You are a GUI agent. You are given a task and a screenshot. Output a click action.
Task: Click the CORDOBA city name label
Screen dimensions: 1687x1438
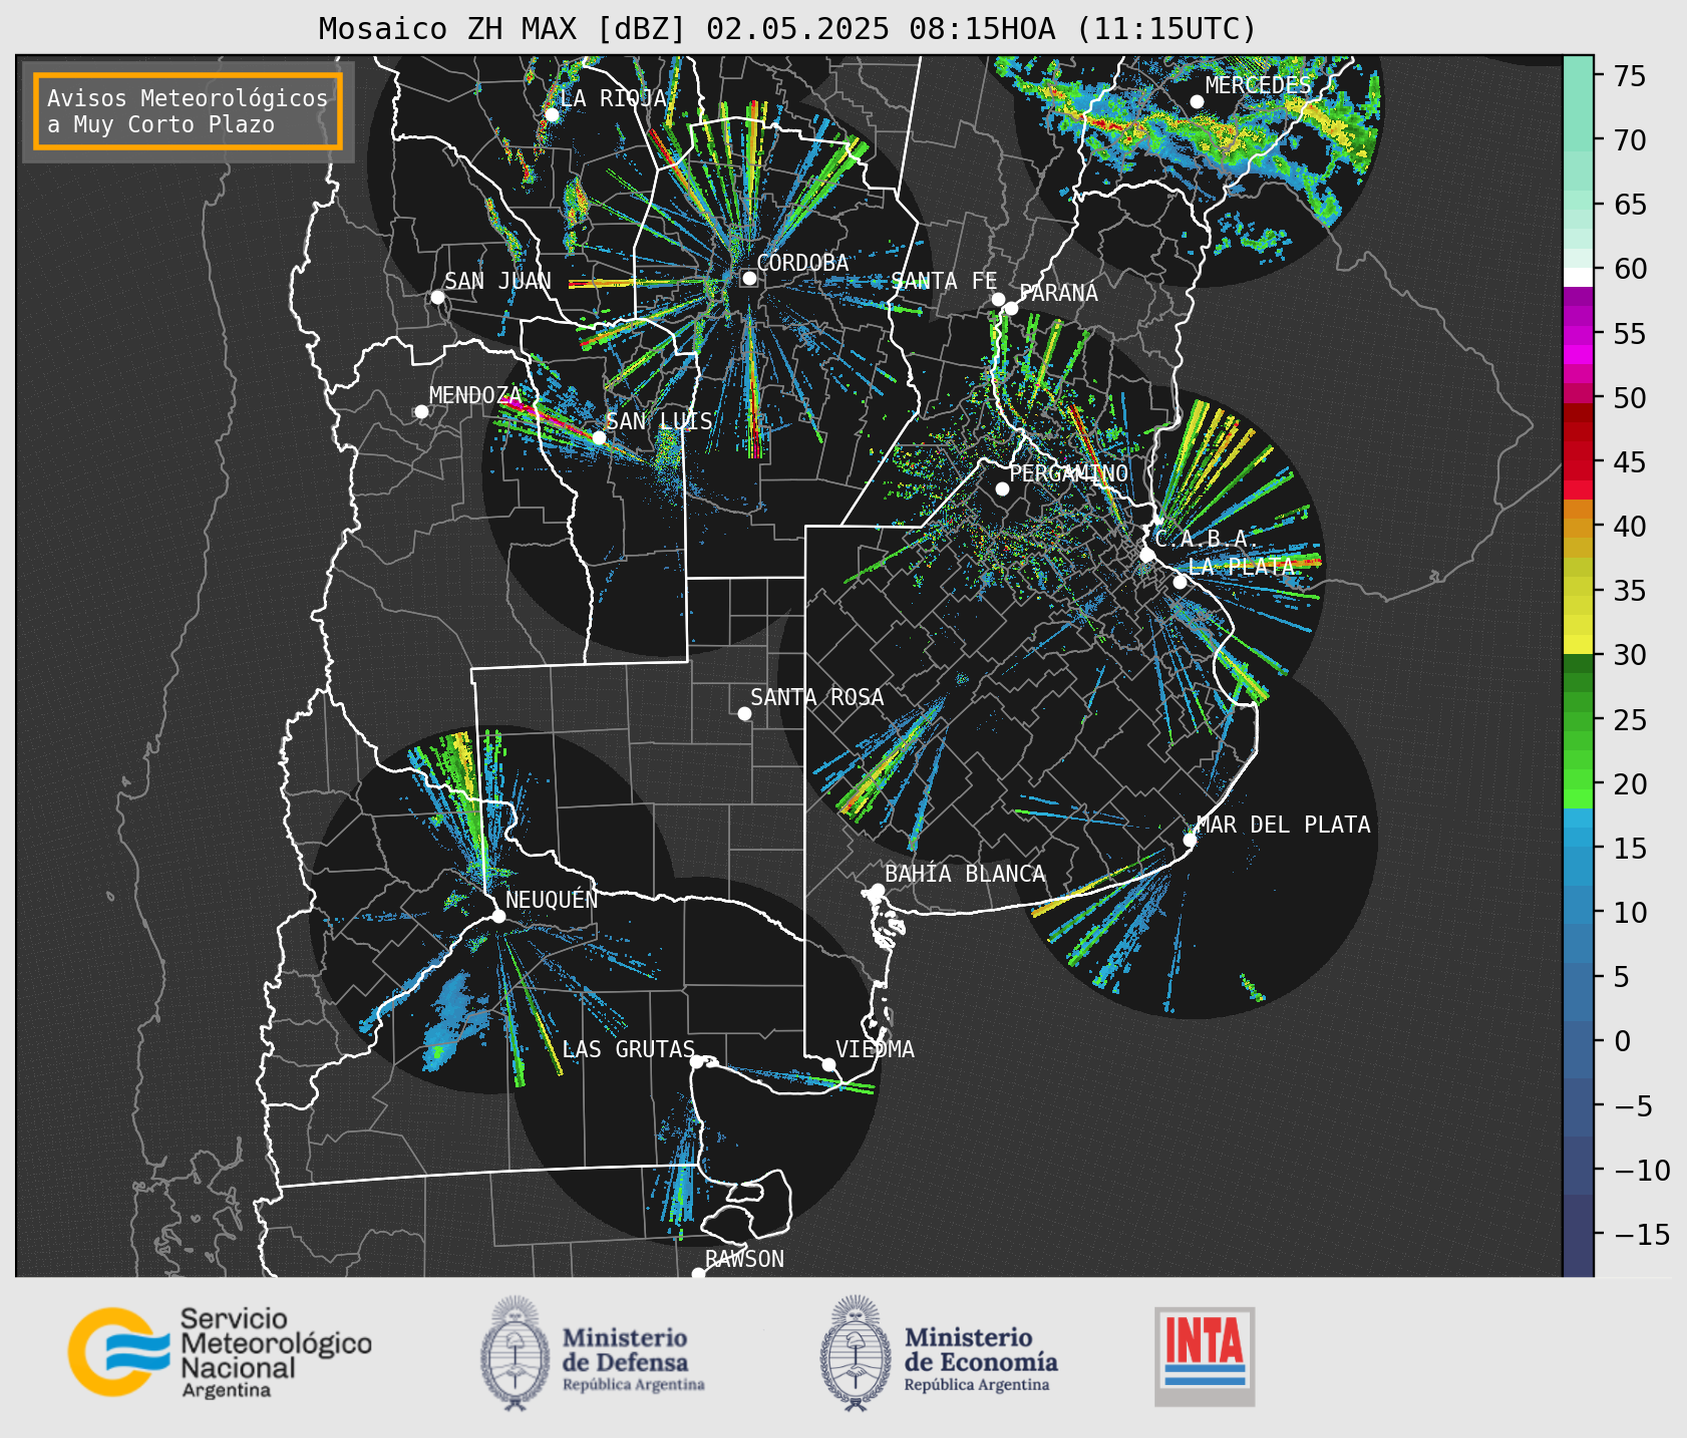[802, 262]
